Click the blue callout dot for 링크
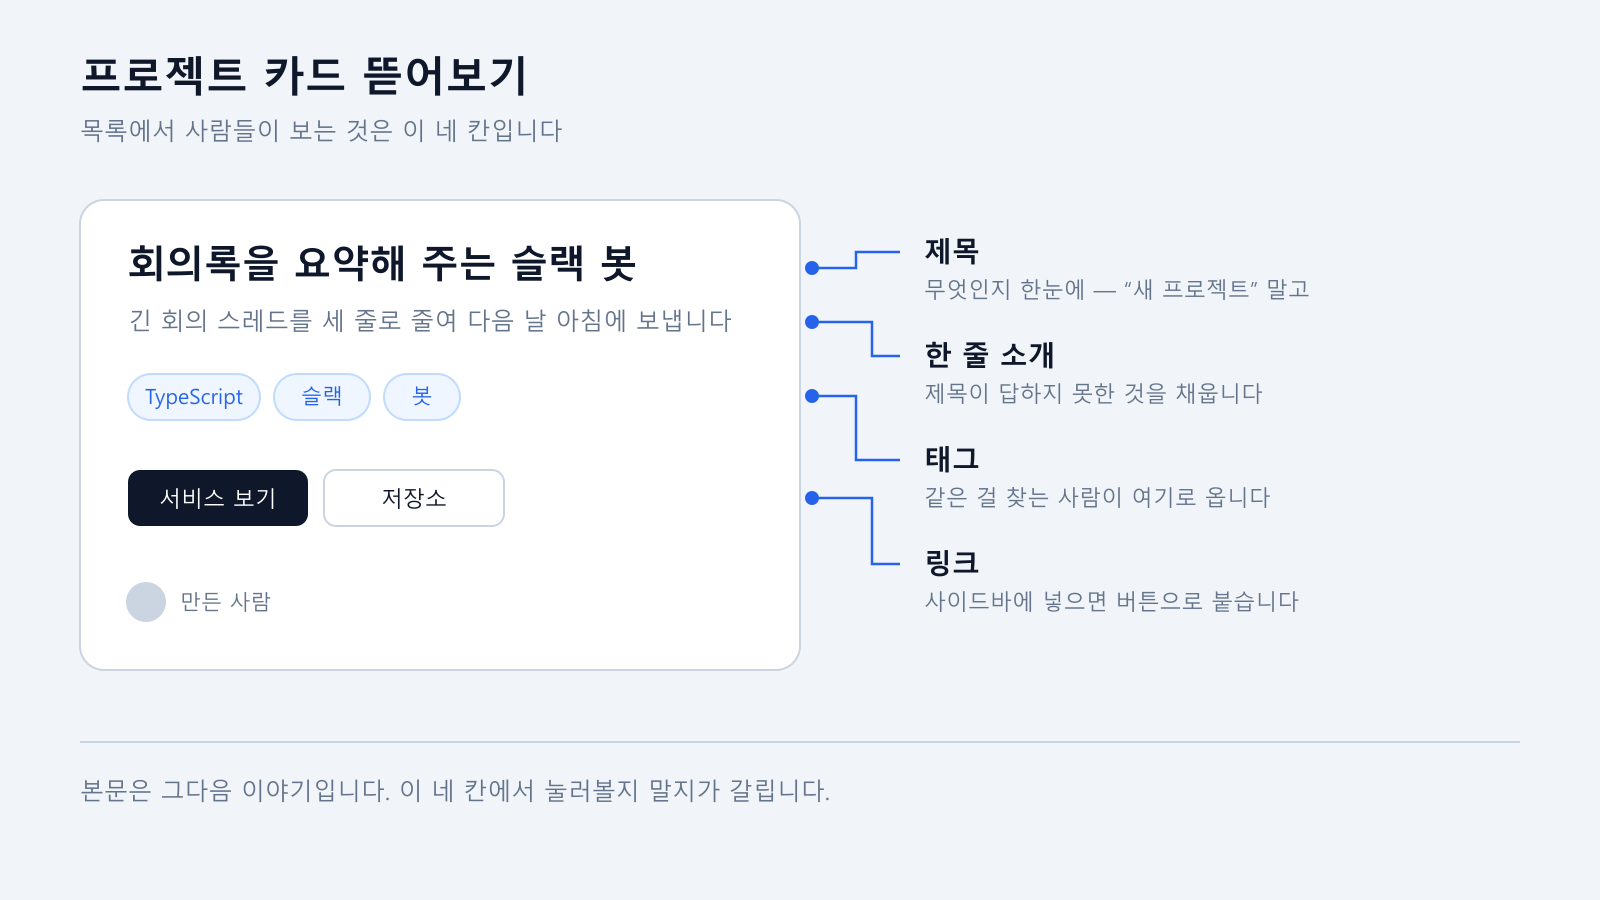Viewport: 1600px width, 900px height. (812, 498)
